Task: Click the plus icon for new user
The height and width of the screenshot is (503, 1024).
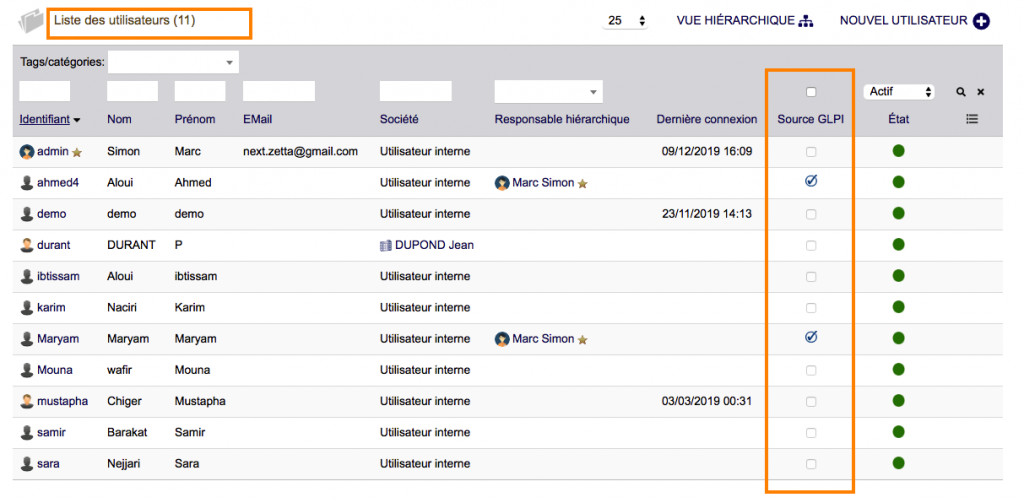Action: 981,21
